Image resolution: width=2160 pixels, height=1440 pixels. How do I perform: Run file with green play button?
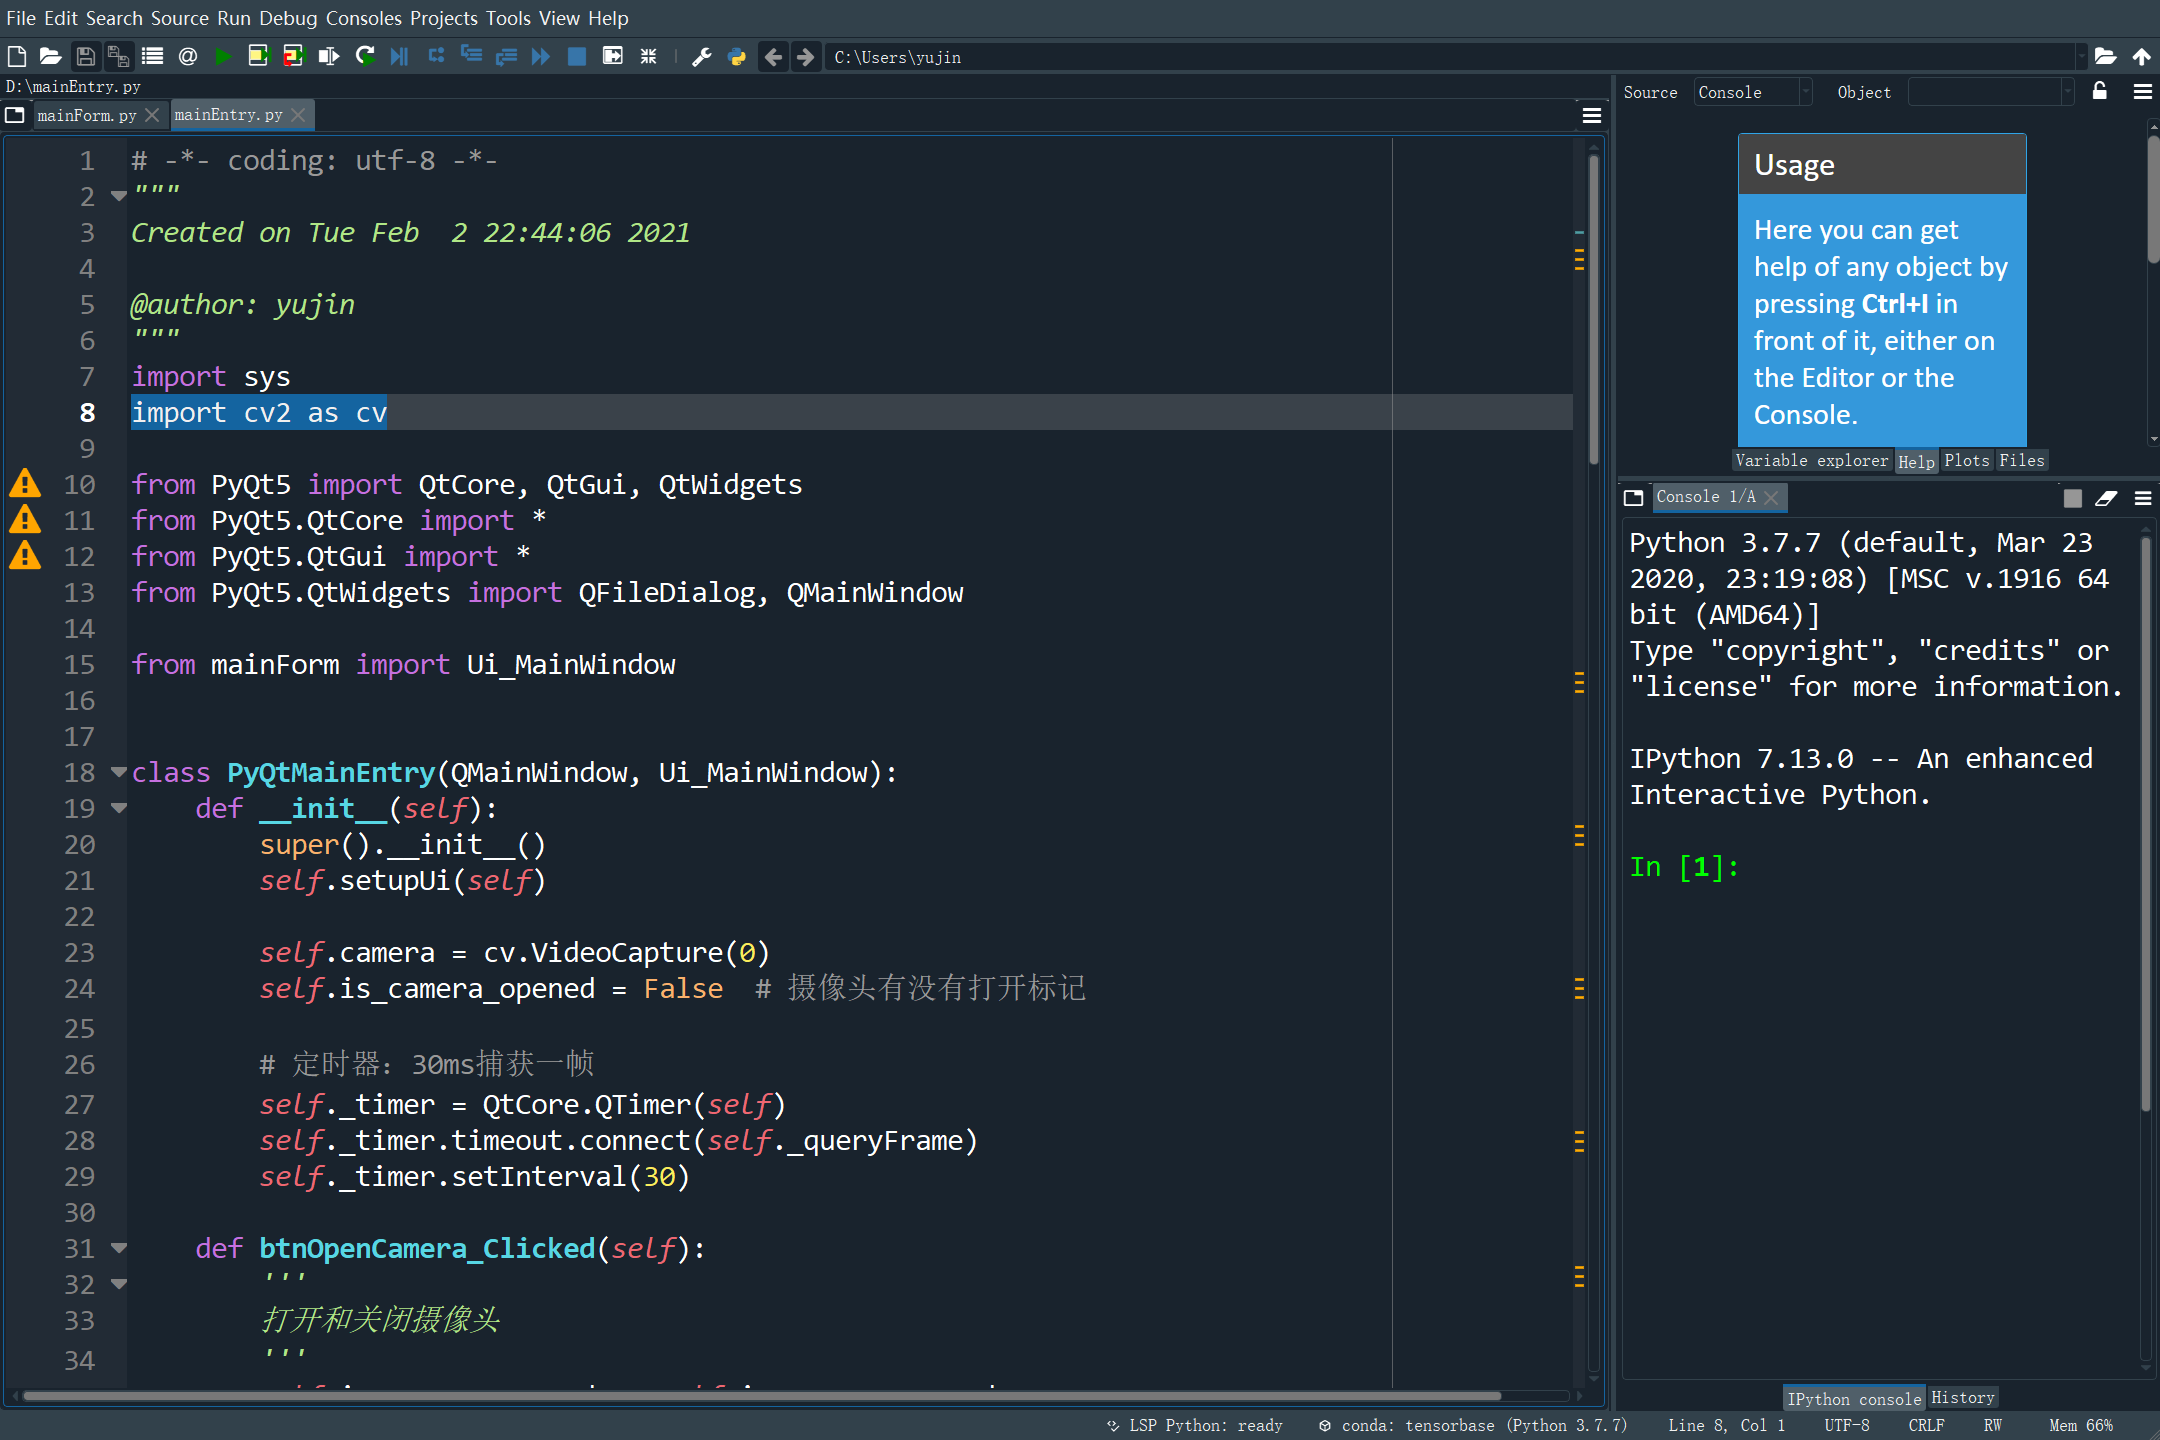(223, 57)
